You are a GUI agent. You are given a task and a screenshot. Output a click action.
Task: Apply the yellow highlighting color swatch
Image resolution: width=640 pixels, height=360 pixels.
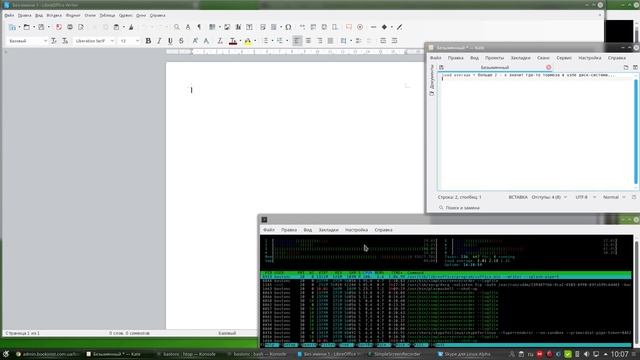(248, 41)
